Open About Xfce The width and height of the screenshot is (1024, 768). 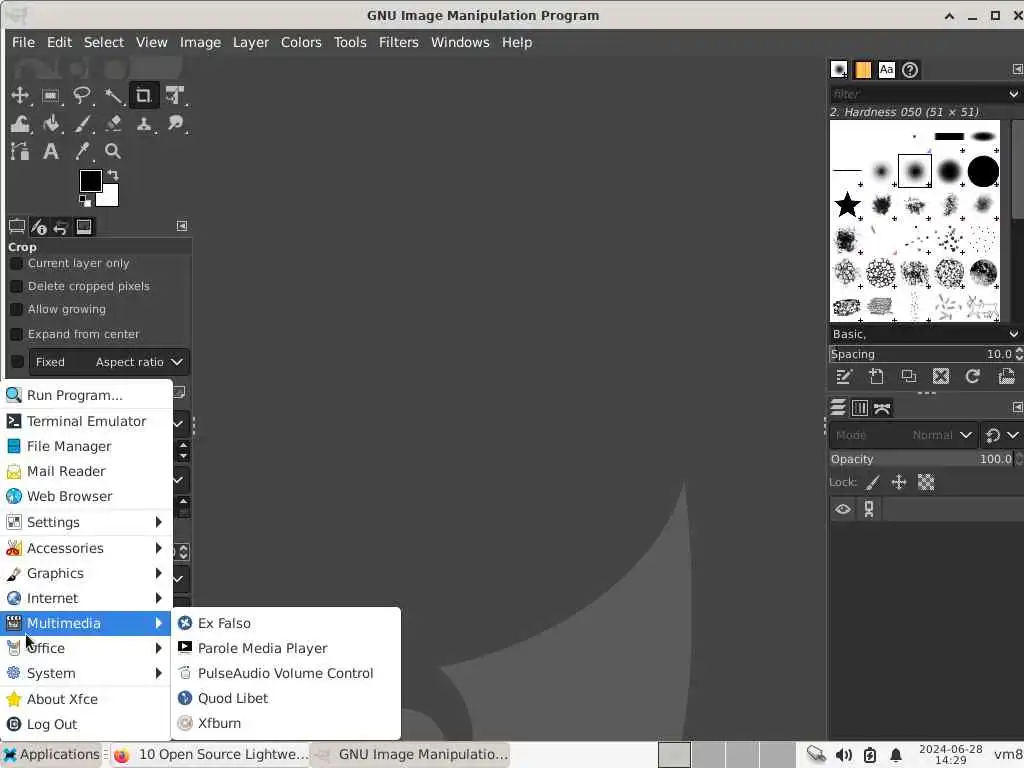(x=86, y=699)
